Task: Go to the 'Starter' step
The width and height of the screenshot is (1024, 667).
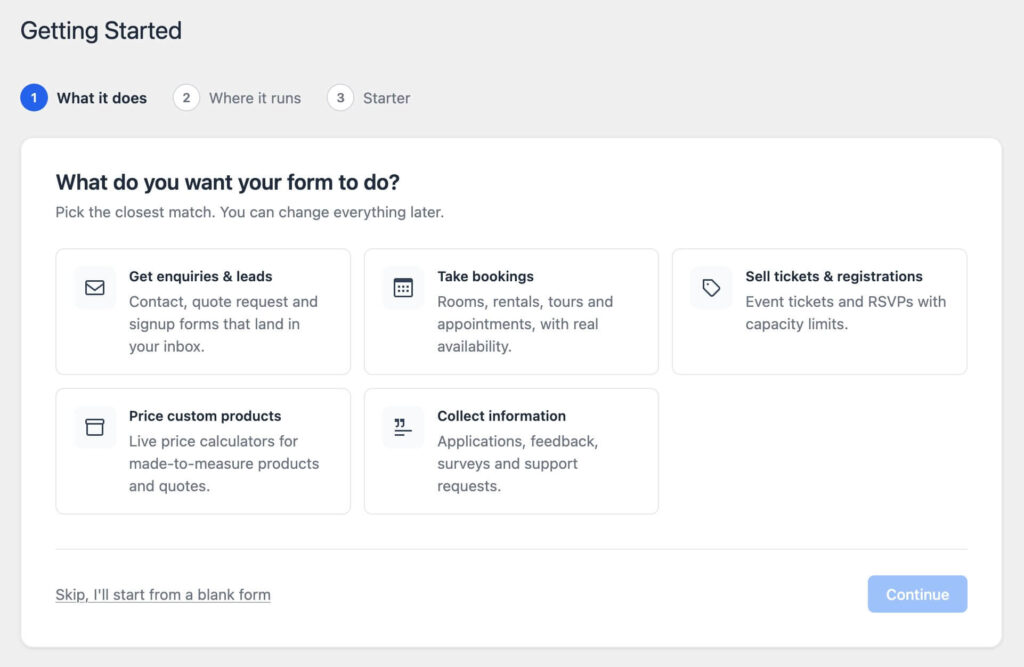Action: pos(387,98)
